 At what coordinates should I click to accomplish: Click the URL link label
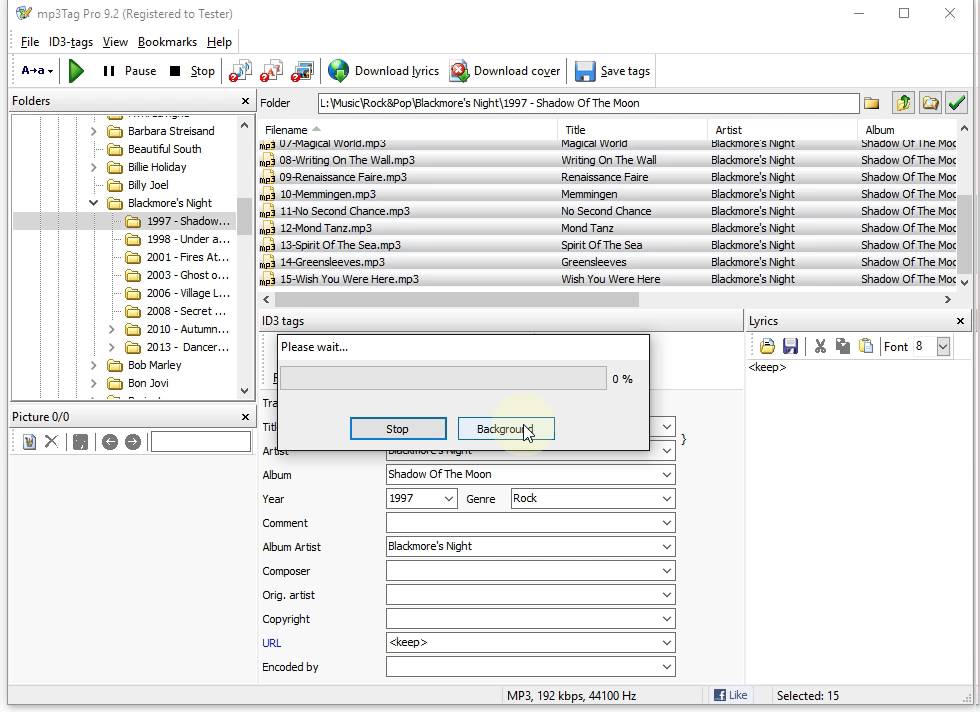[271, 643]
